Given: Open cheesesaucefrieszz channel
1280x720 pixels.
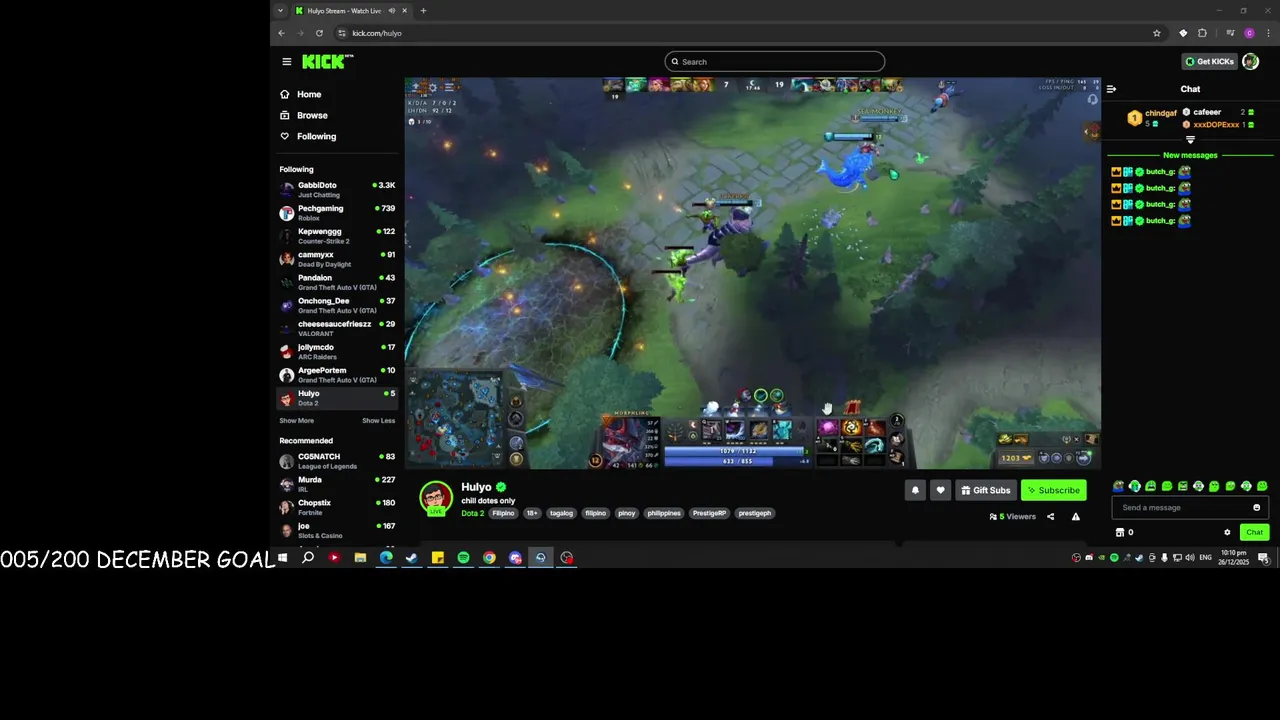Looking at the screenshot, I should tap(338, 328).
